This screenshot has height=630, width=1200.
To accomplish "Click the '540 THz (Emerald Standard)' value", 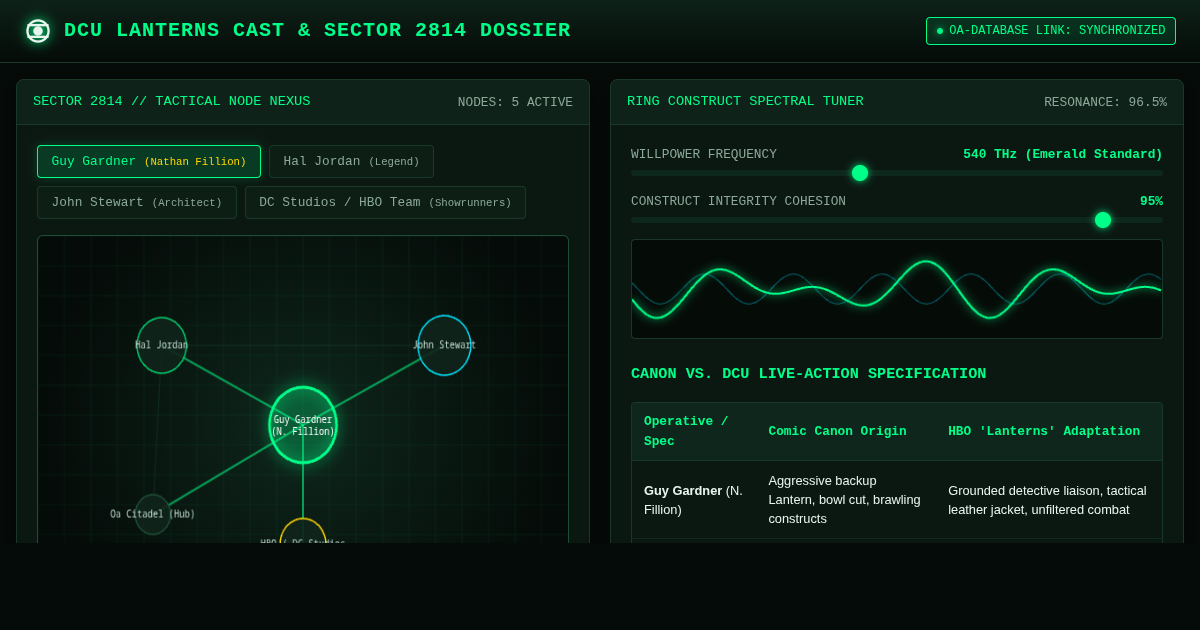I will [1063, 154].
